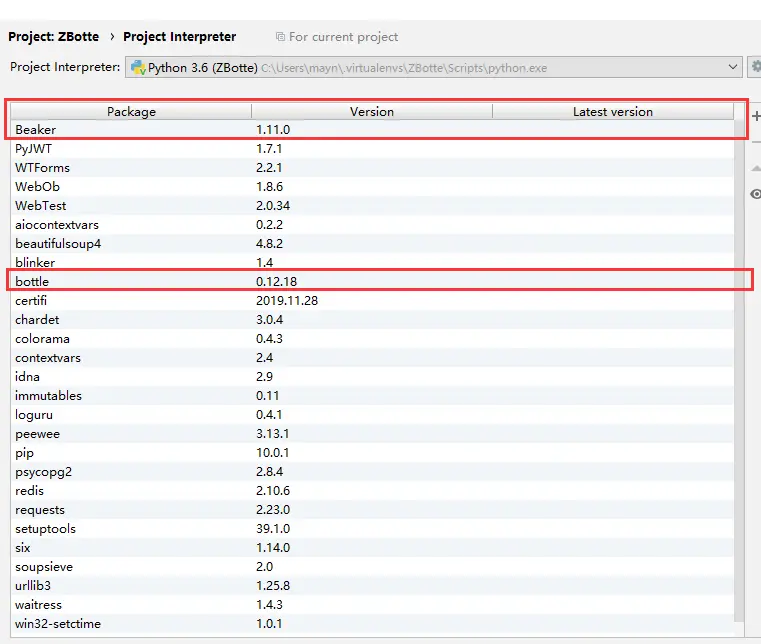
Task: Go to Project: ZBotte breadcrumb
Action: tap(53, 37)
